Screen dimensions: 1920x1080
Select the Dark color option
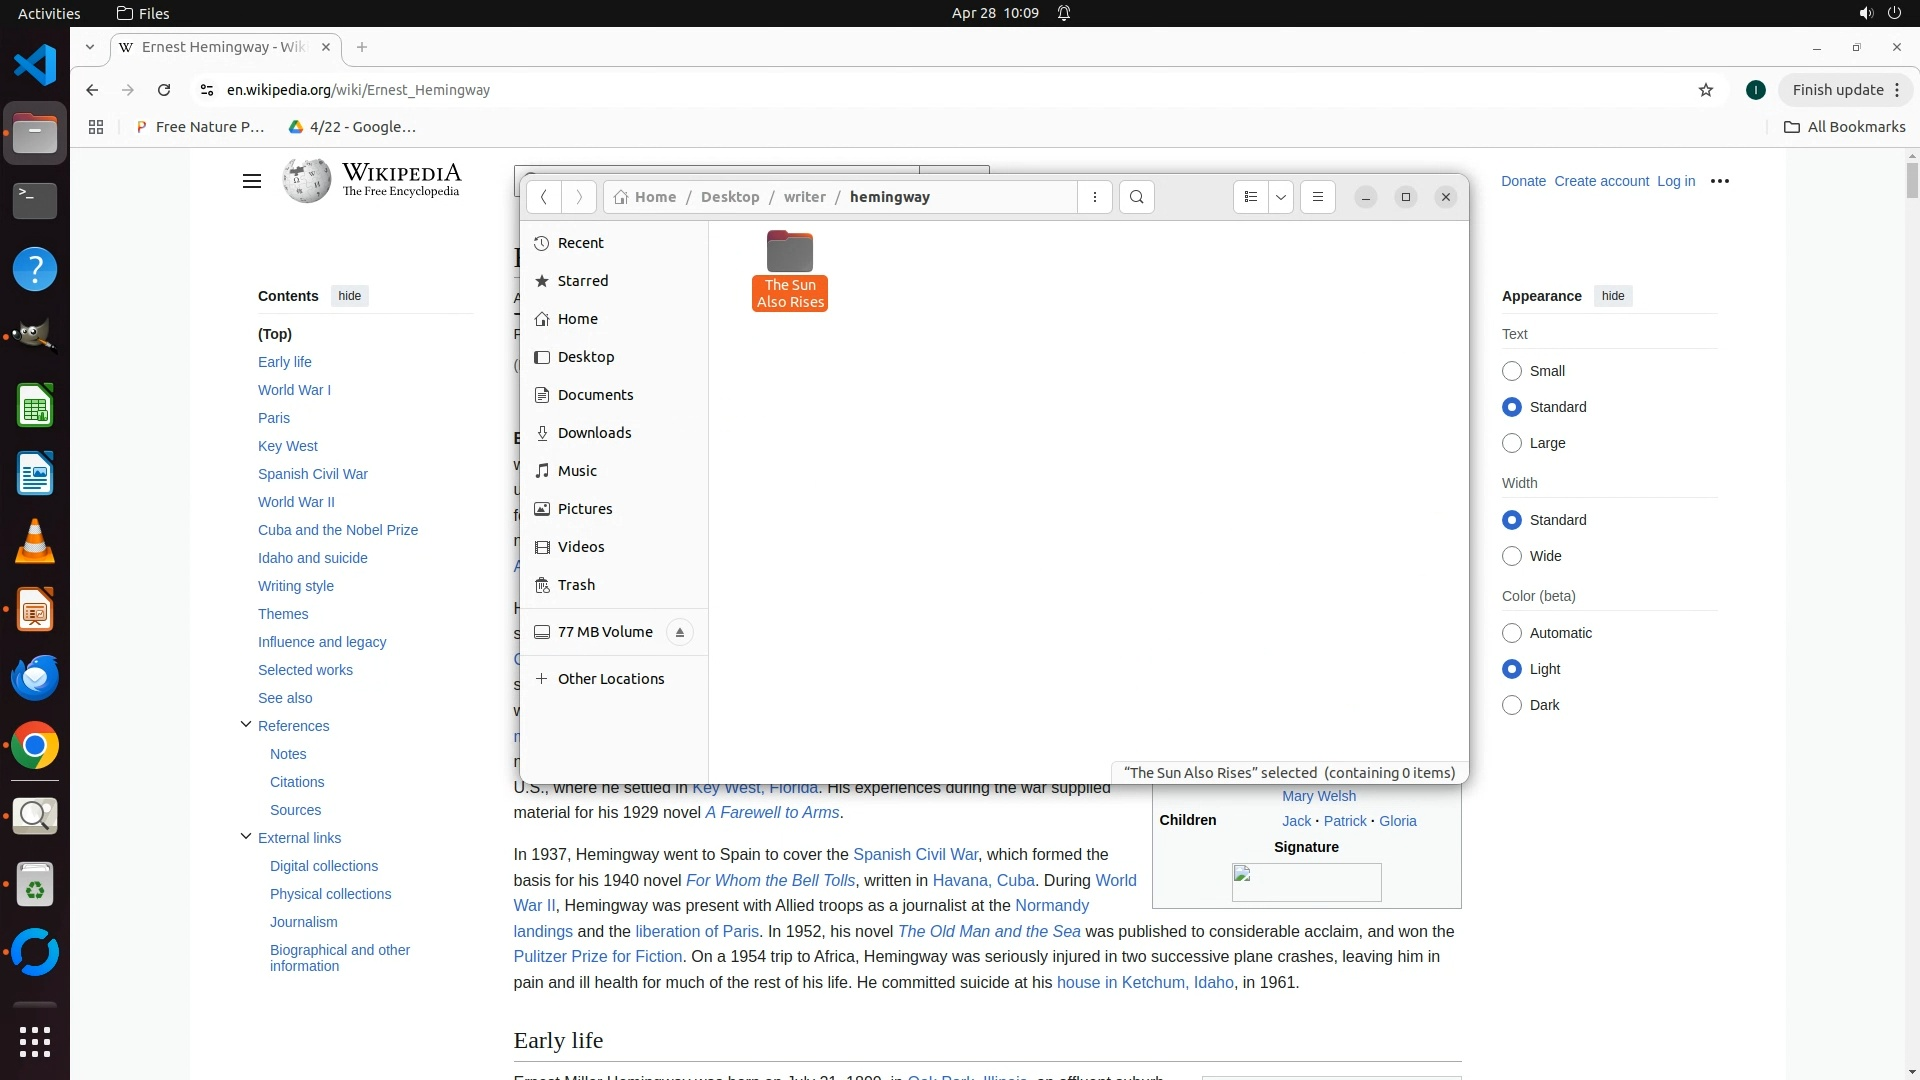[1512, 705]
